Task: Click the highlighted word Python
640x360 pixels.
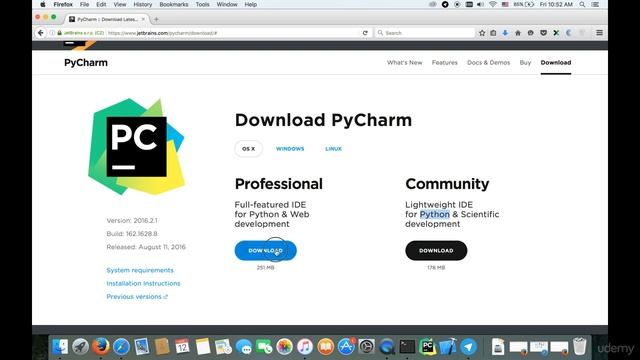Action: point(434,214)
